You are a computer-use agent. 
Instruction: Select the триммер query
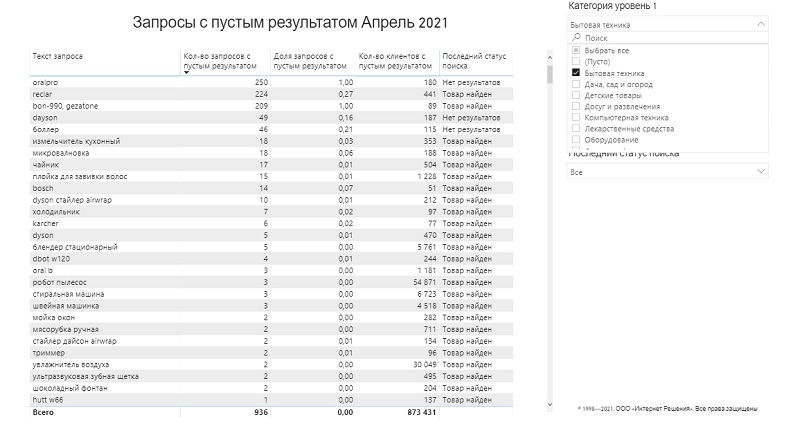[49, 352]
